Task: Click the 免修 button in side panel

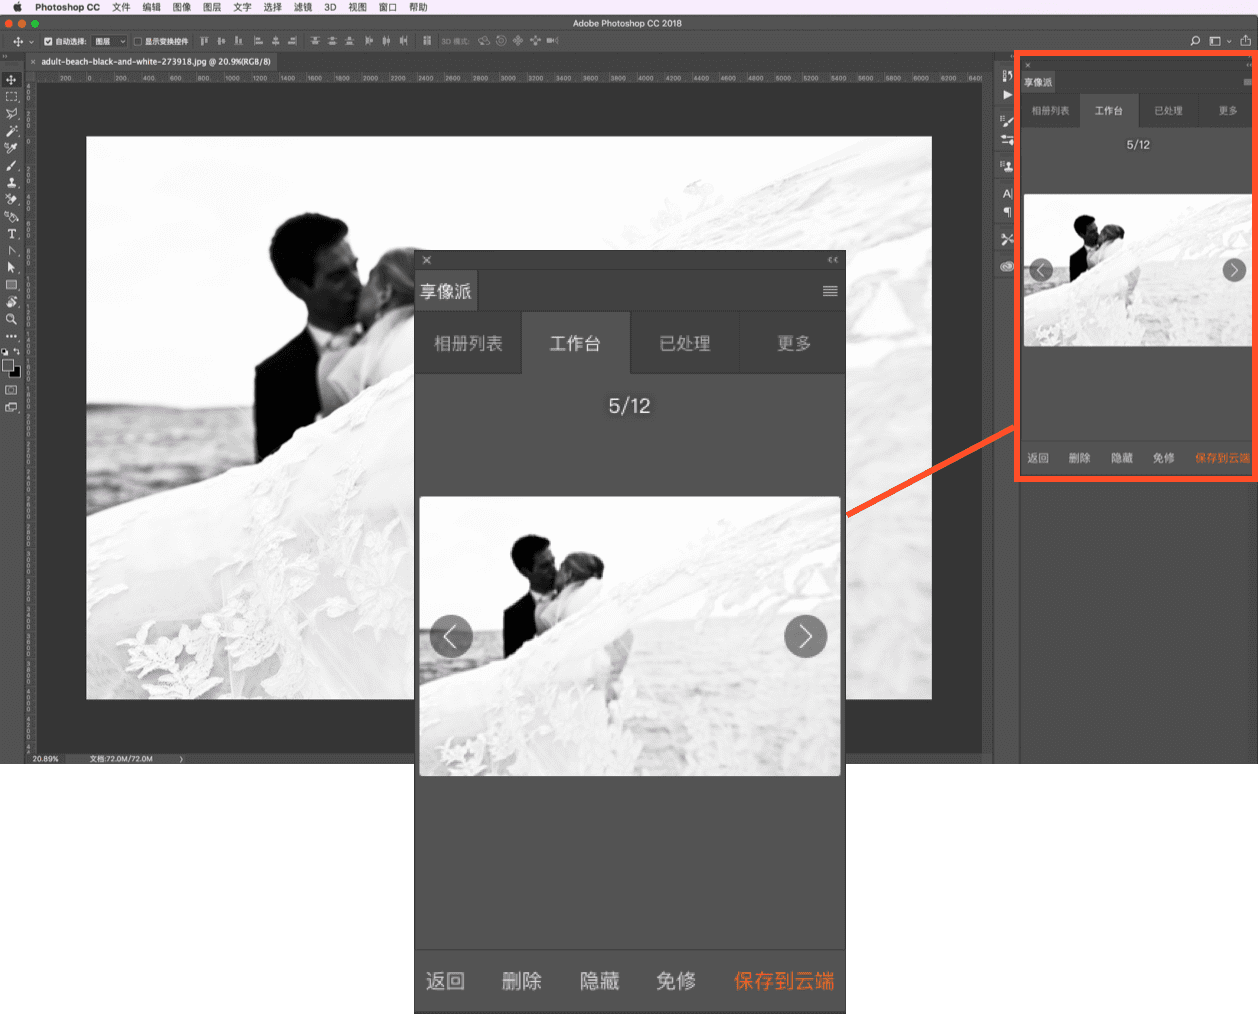Action: (1163, 458)
